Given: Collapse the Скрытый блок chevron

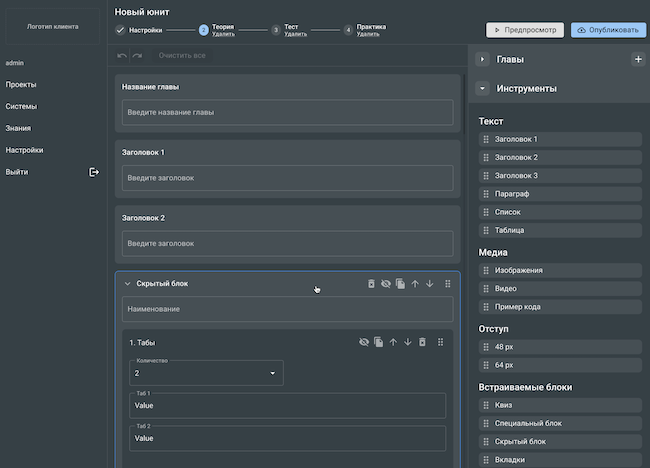Looking at the screenshot, I should pos(127,284).
